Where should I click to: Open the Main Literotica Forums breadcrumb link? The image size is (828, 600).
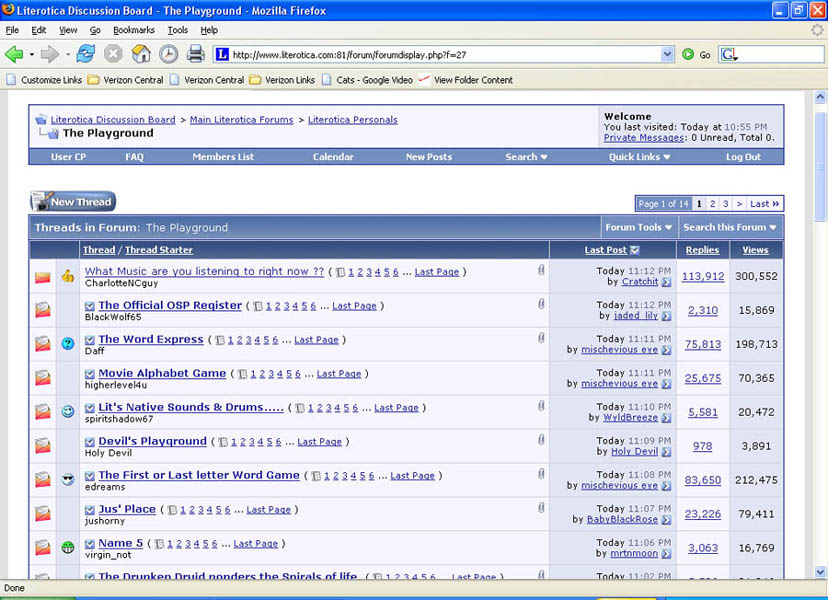click(241, 119)
